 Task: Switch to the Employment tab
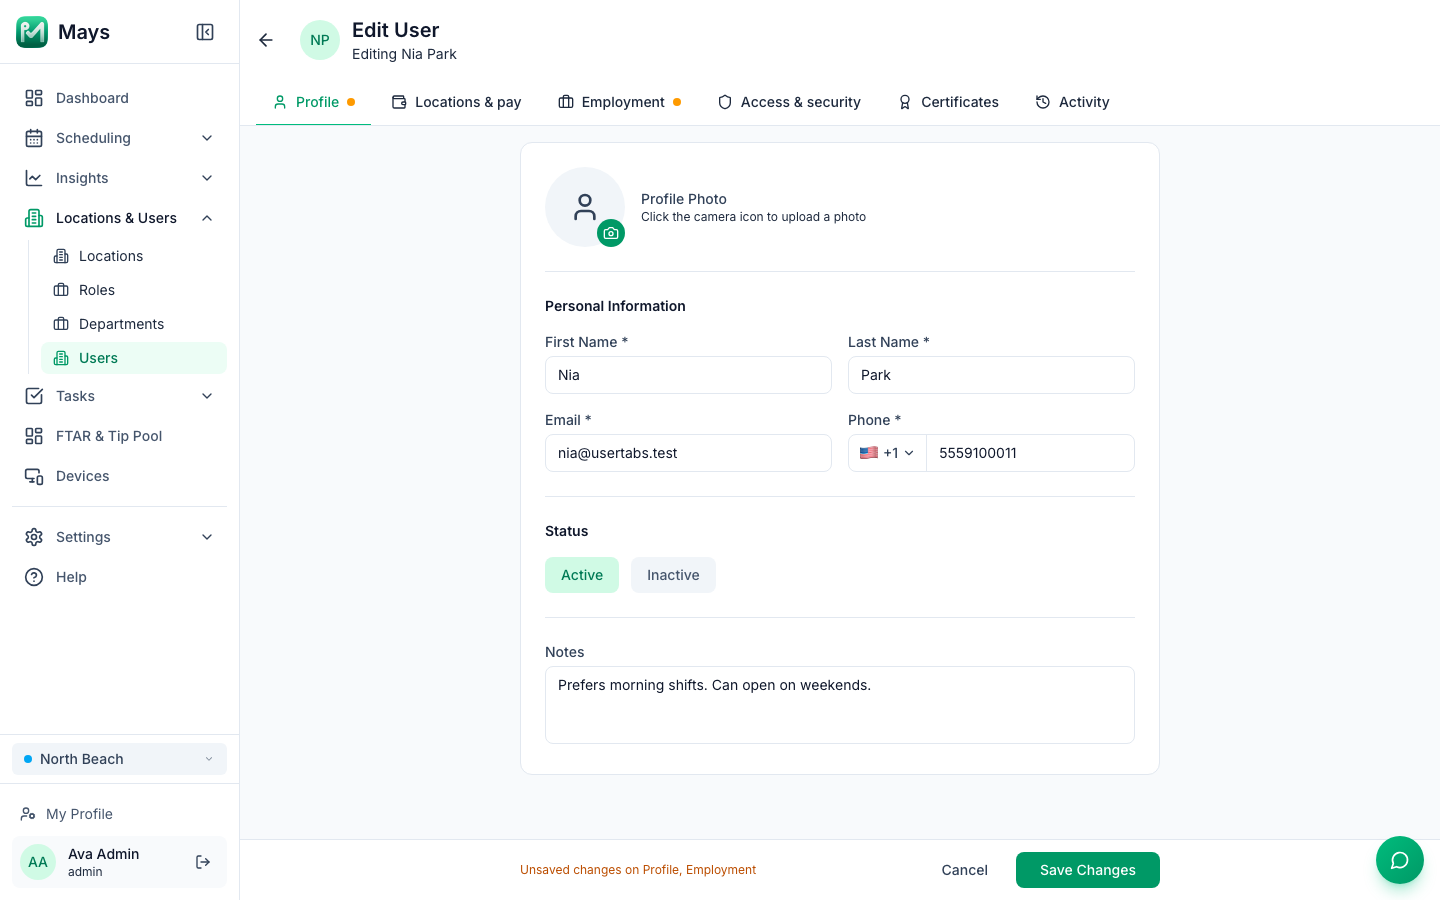pos(620,102)
